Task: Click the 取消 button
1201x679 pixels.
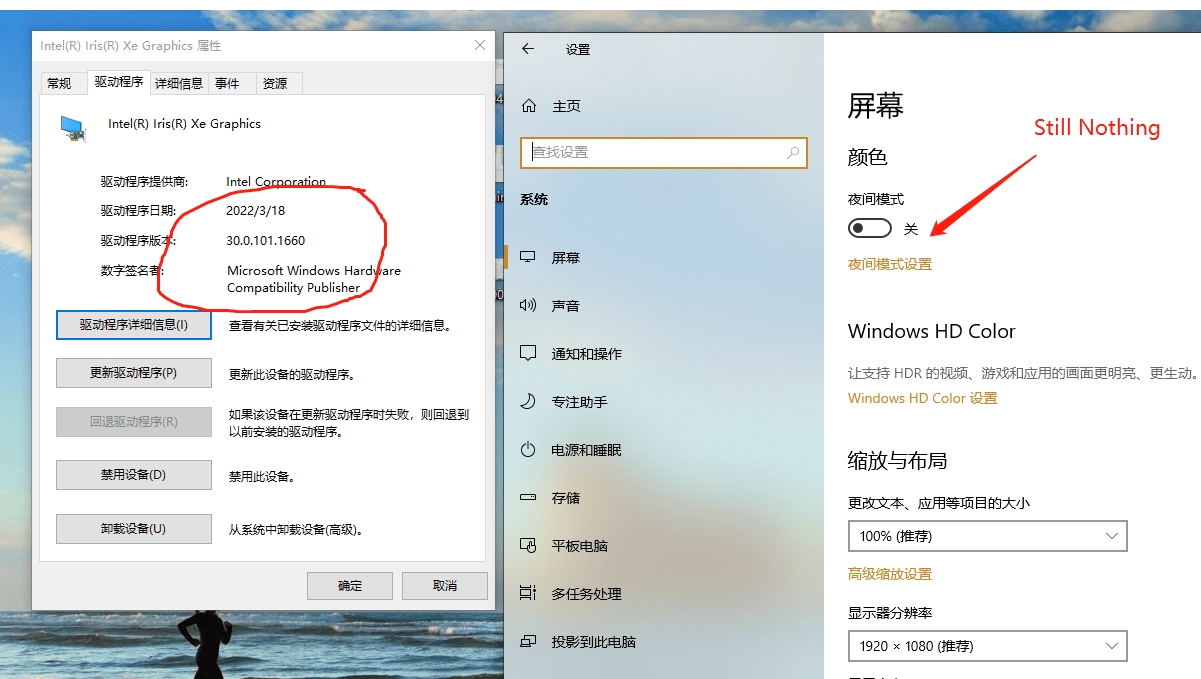Action: pyautogui.click(x=445, y=586)
